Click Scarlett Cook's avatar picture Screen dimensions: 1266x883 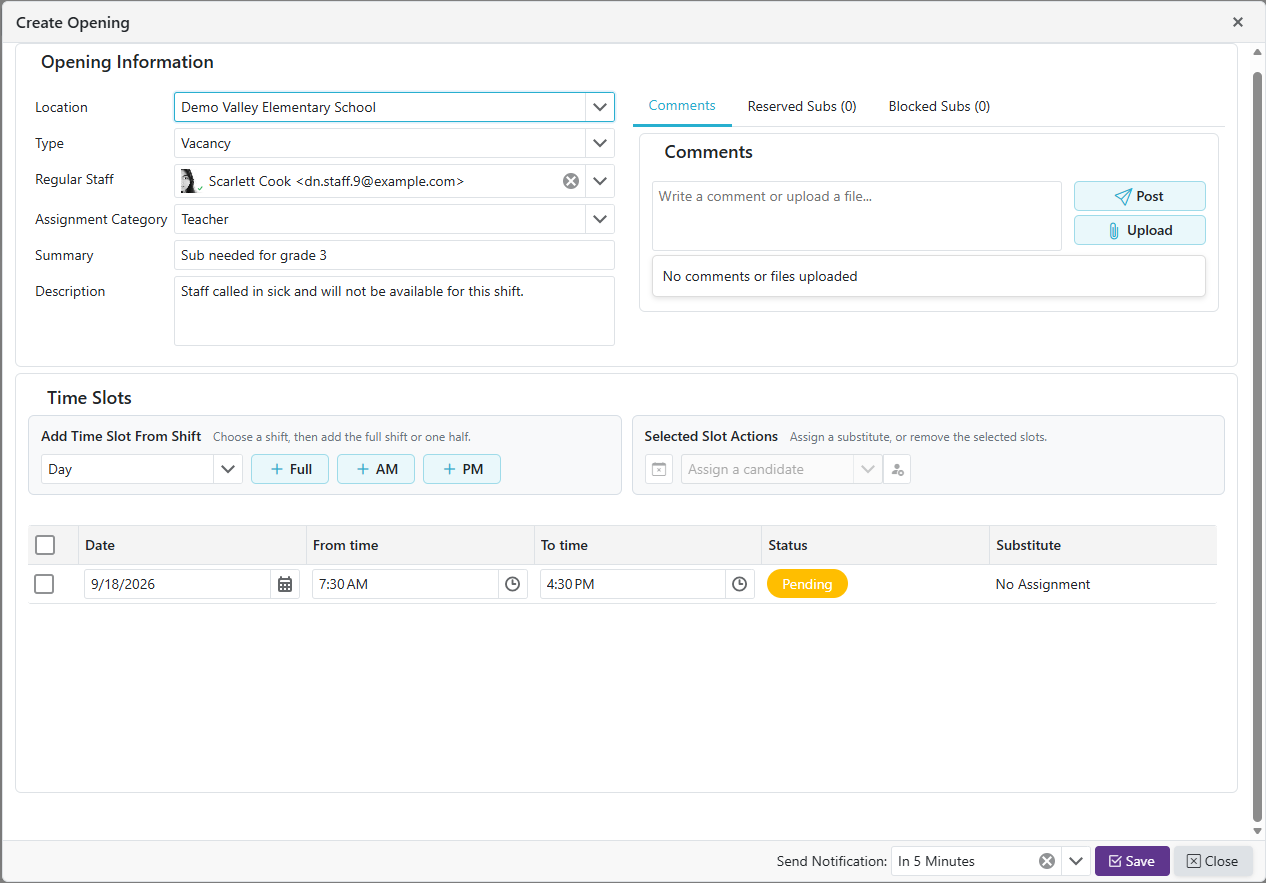(x=190, y=181)
